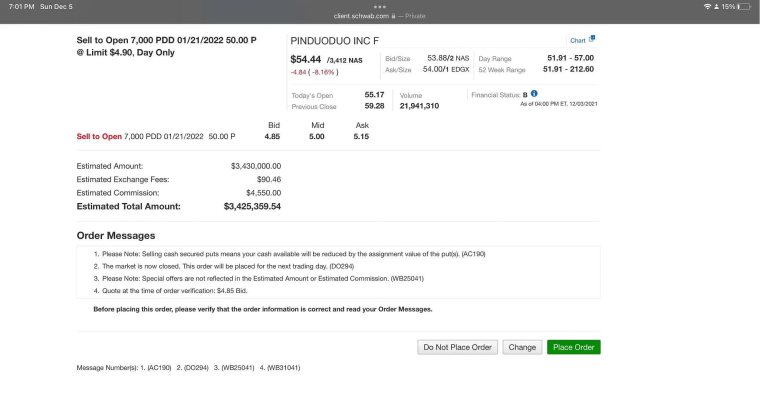Screen dimensions: 767x413
Task: Click Estimated Amount $3,430,000.00 value
Action: pyautogui.click(x=256, y=166)
